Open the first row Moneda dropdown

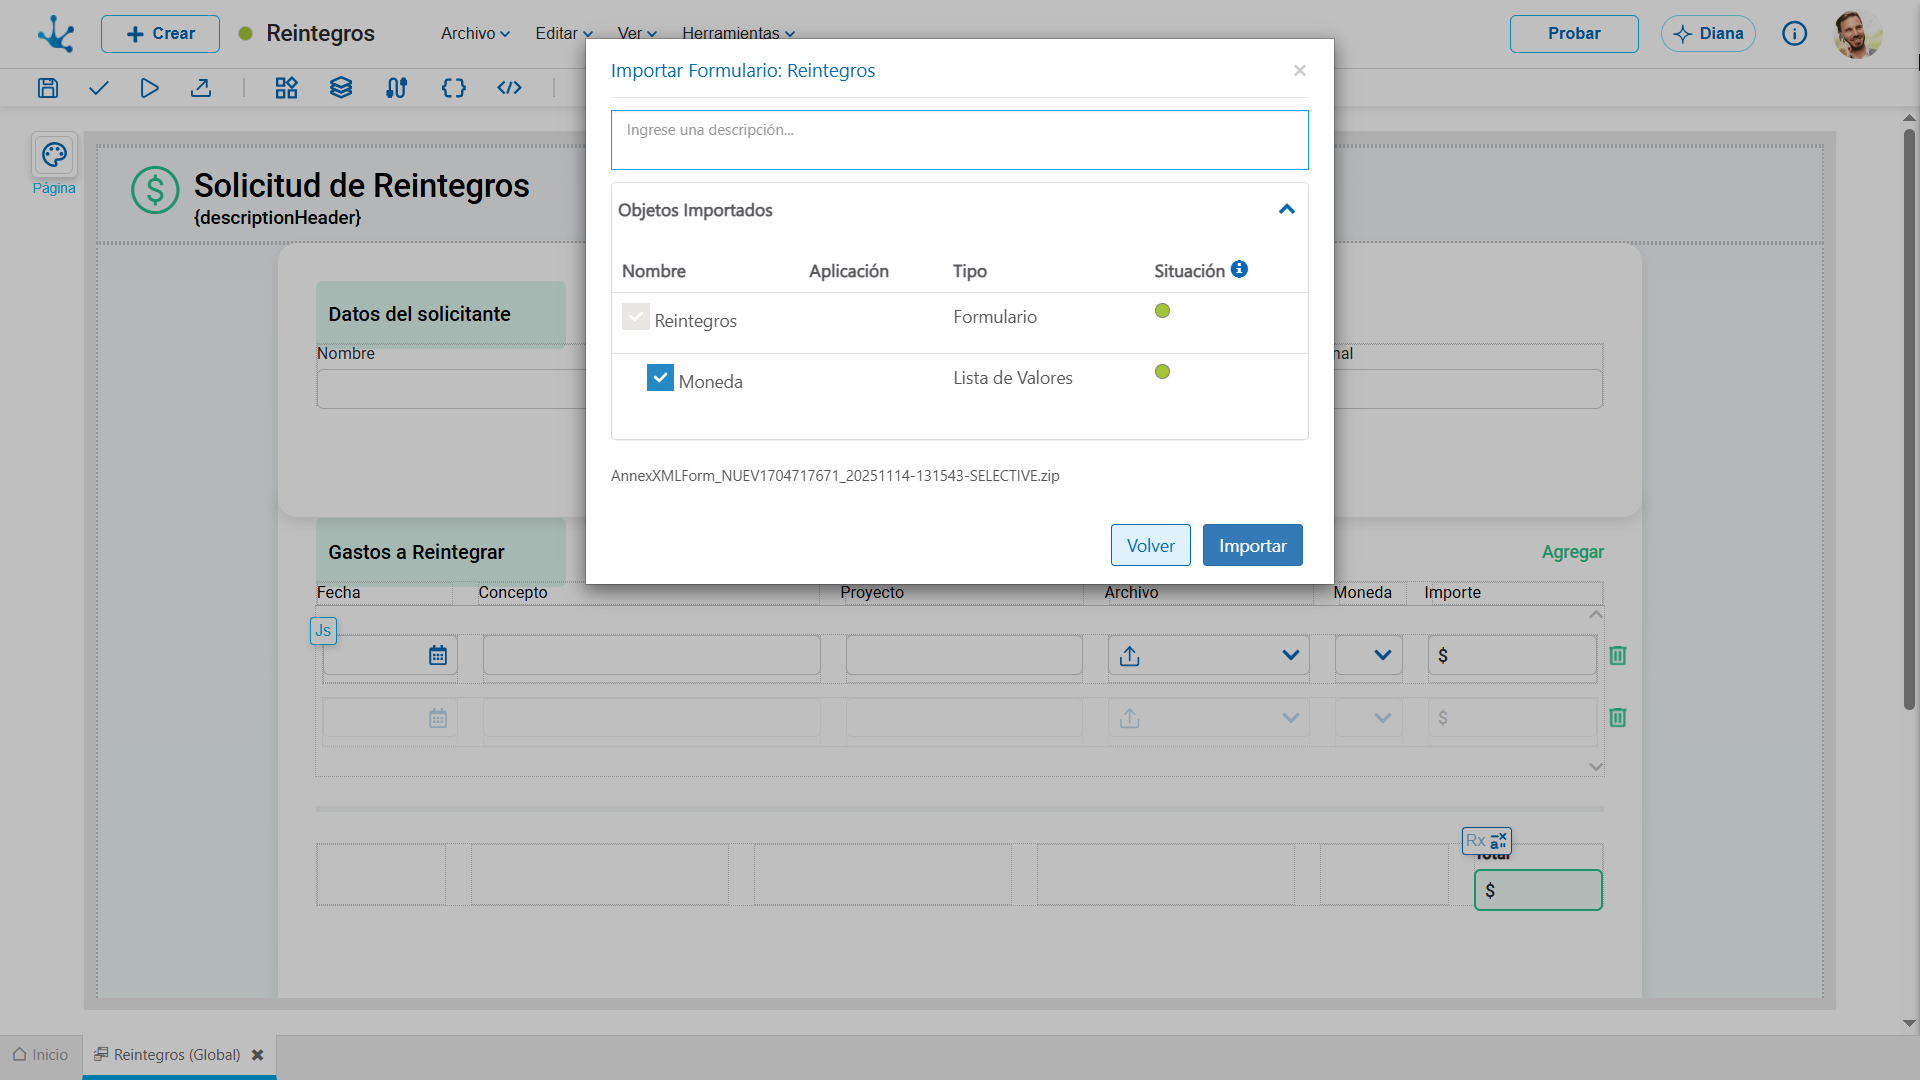(1383, 656)
